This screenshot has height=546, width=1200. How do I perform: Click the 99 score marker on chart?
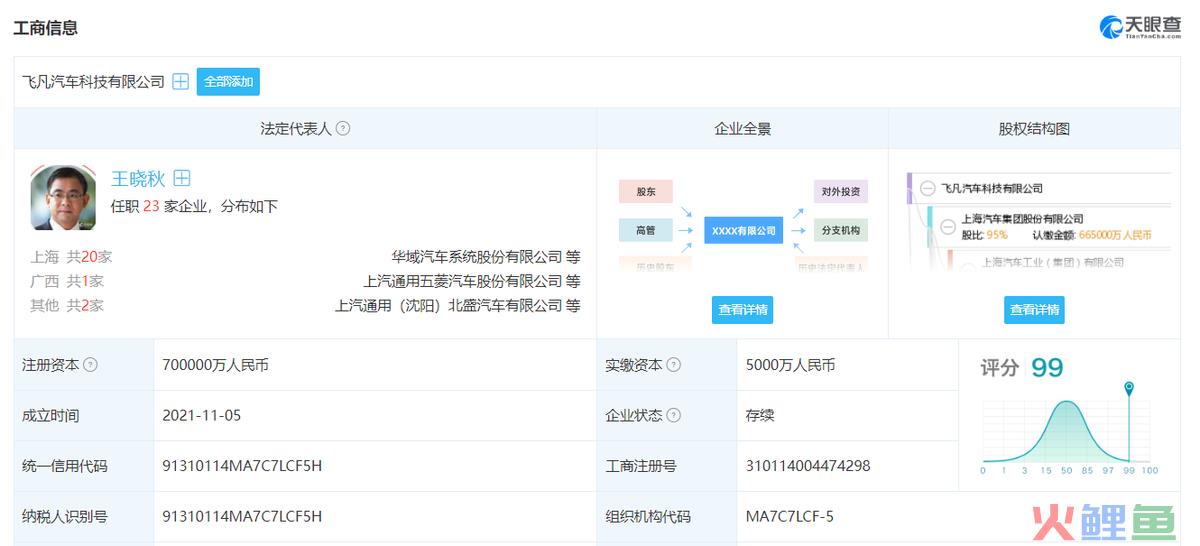coord(1129,387)
